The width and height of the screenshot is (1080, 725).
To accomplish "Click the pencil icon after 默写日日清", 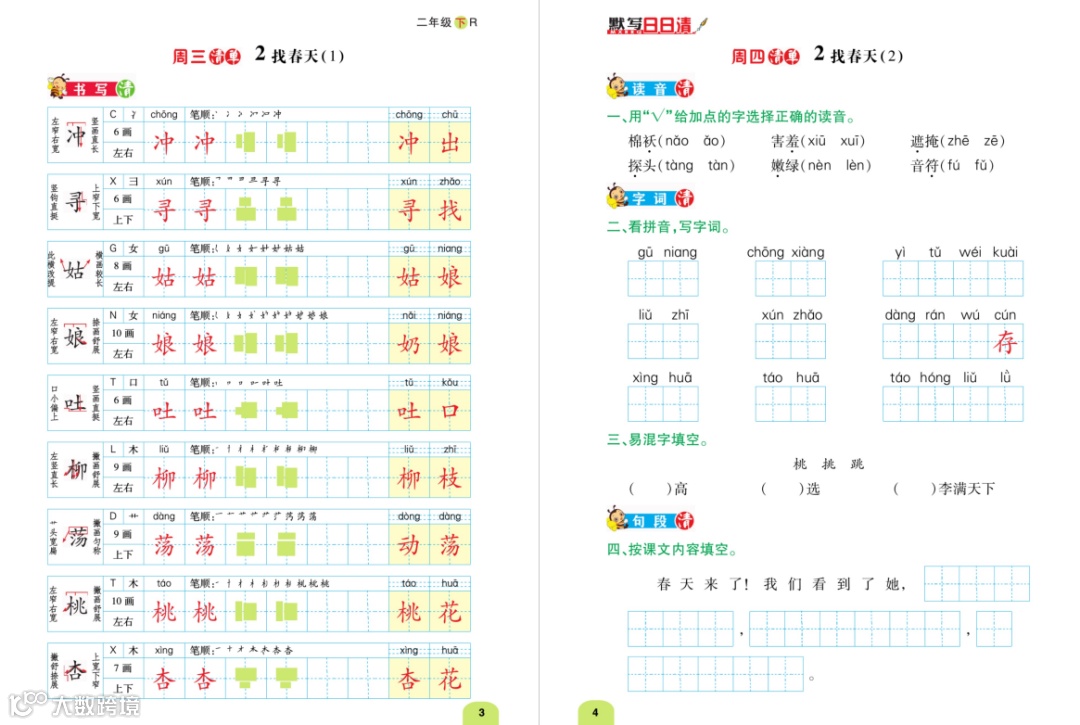I will (702, 25).
